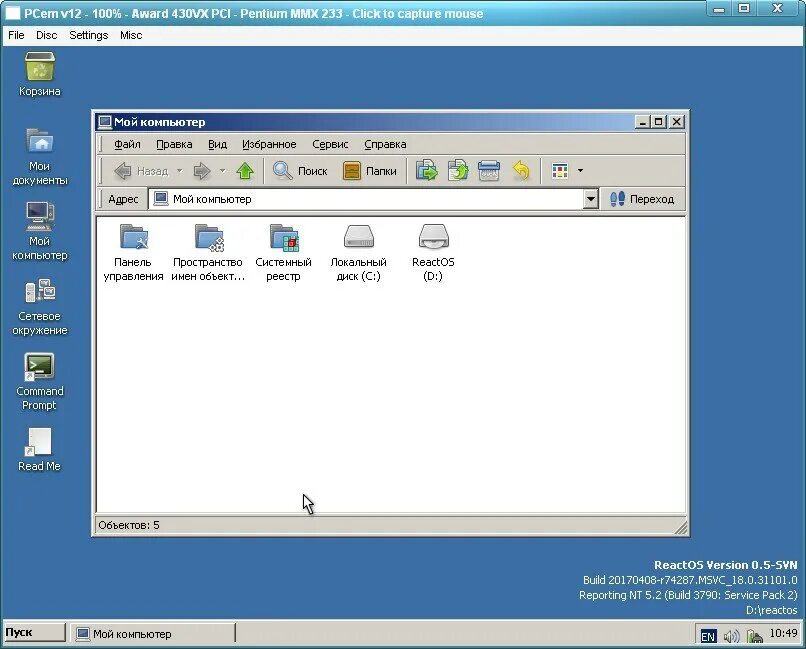This screenshot has width=806, height=649.
Task: Select the Панель управления folder icon
Action: point(133,253)
